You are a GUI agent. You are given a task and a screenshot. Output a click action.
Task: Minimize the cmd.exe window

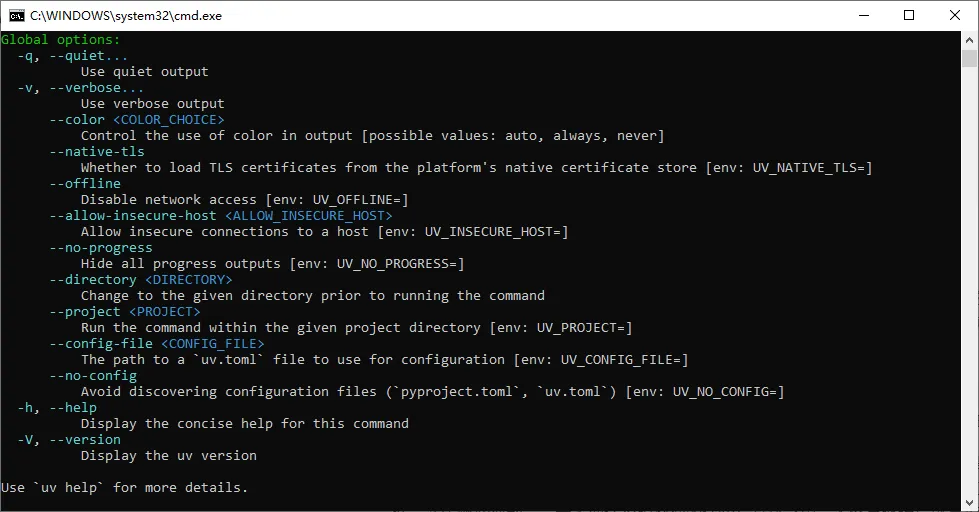pos(862,15)
